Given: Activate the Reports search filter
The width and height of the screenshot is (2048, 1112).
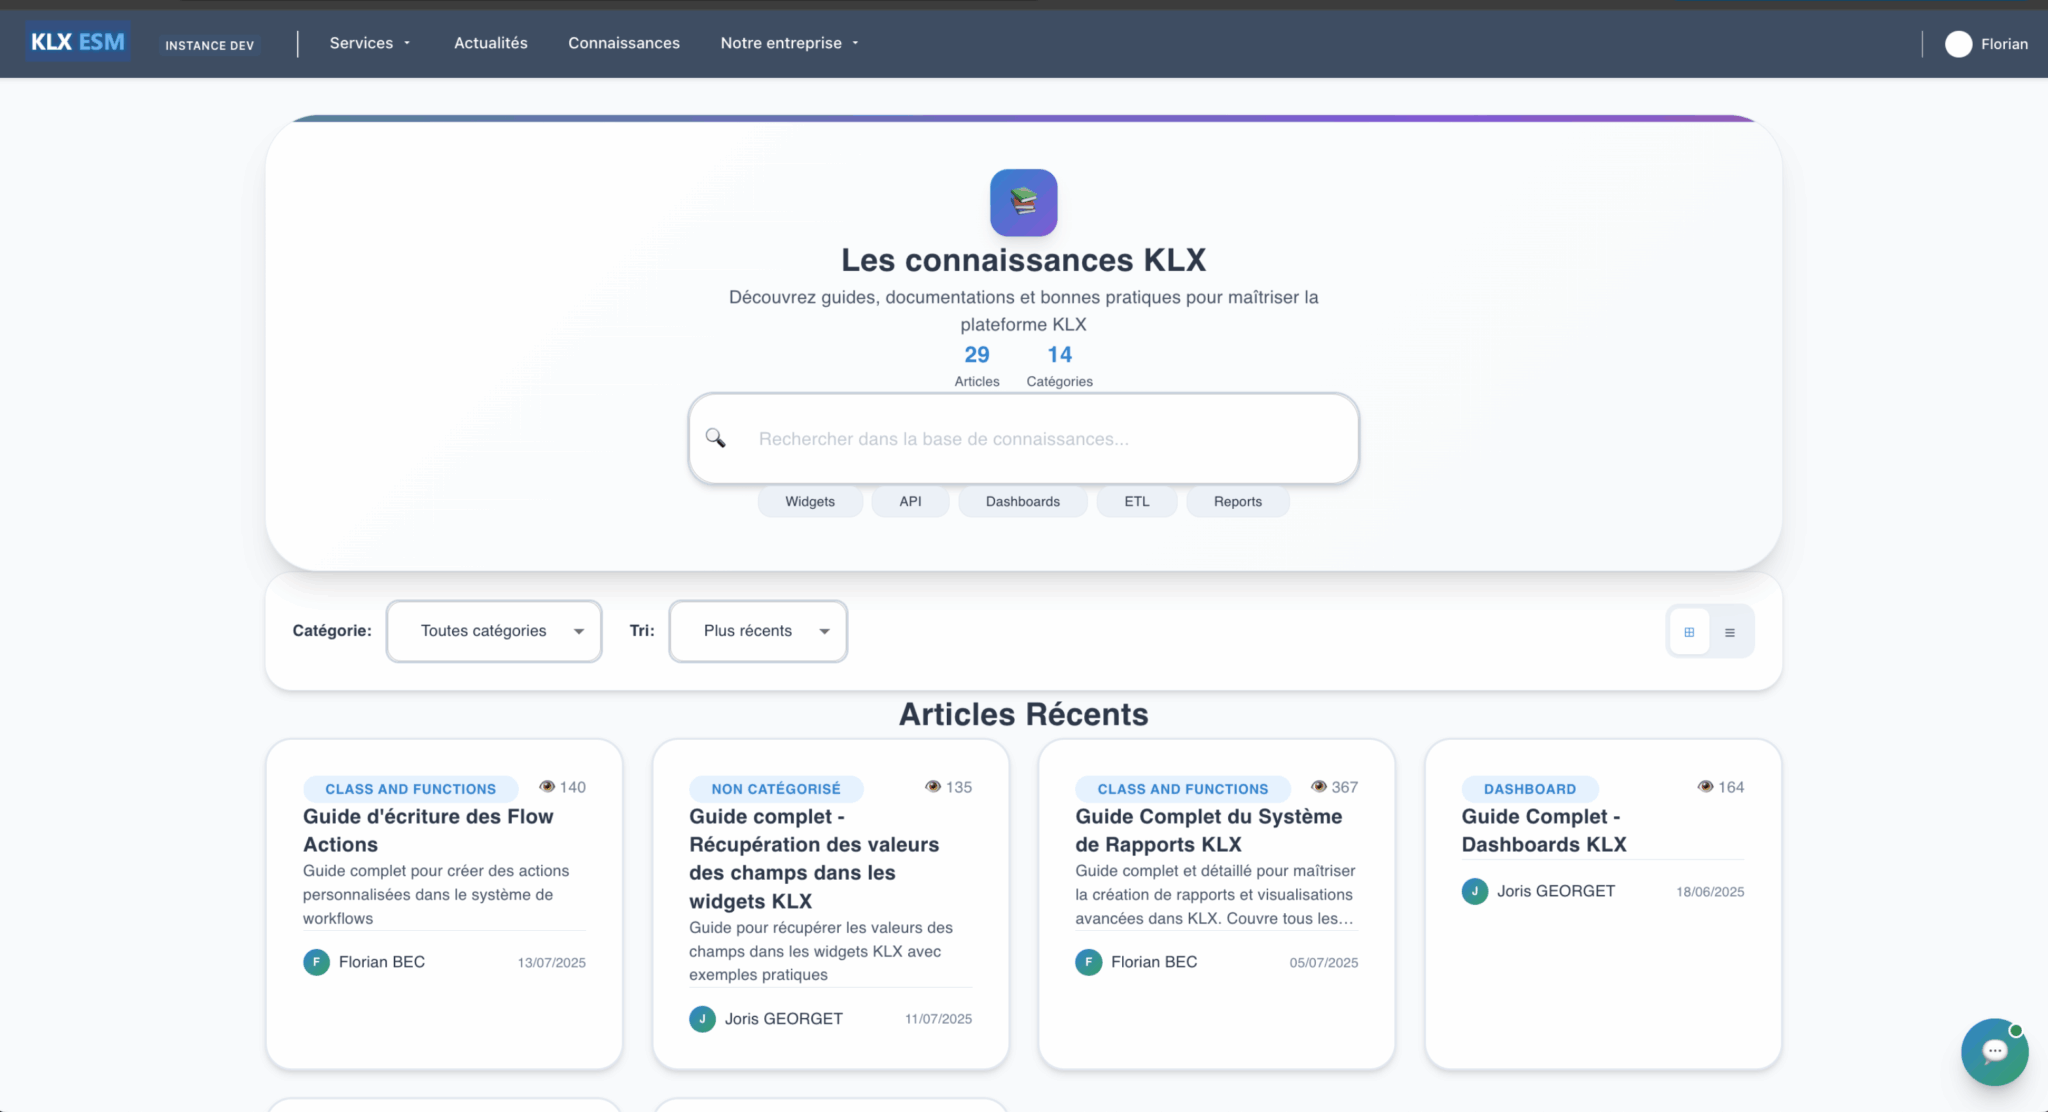Looking at the screenshot, I should [1237, 501].
